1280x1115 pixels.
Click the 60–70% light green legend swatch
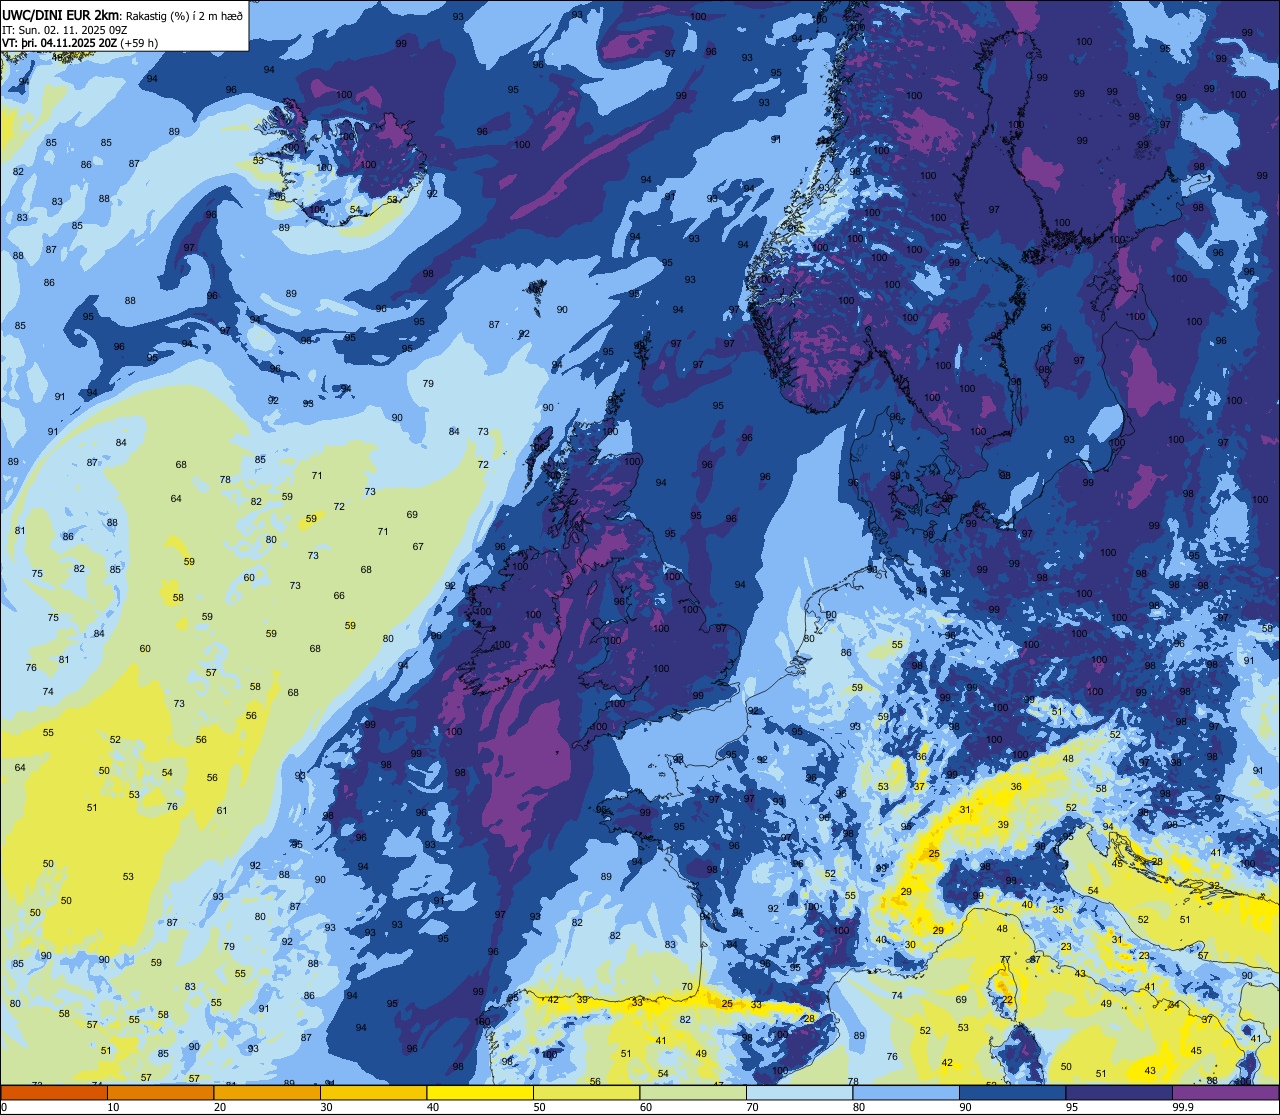click(x=693, y=1093)
